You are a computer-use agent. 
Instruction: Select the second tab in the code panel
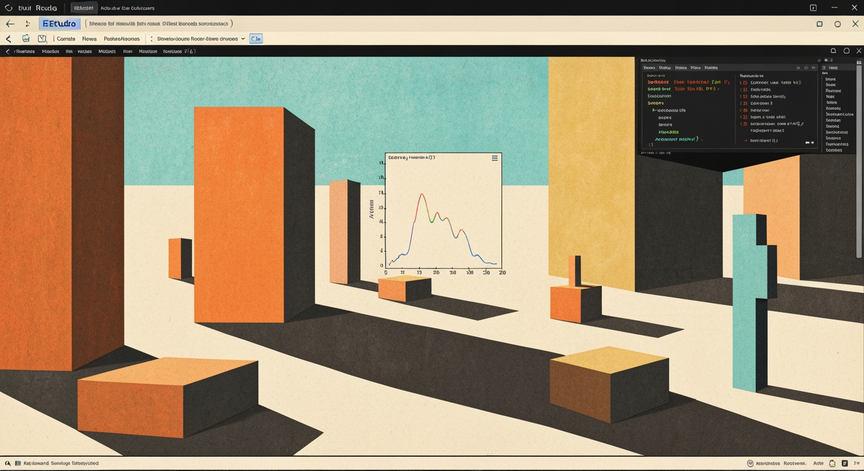click(x=665, y=68)
